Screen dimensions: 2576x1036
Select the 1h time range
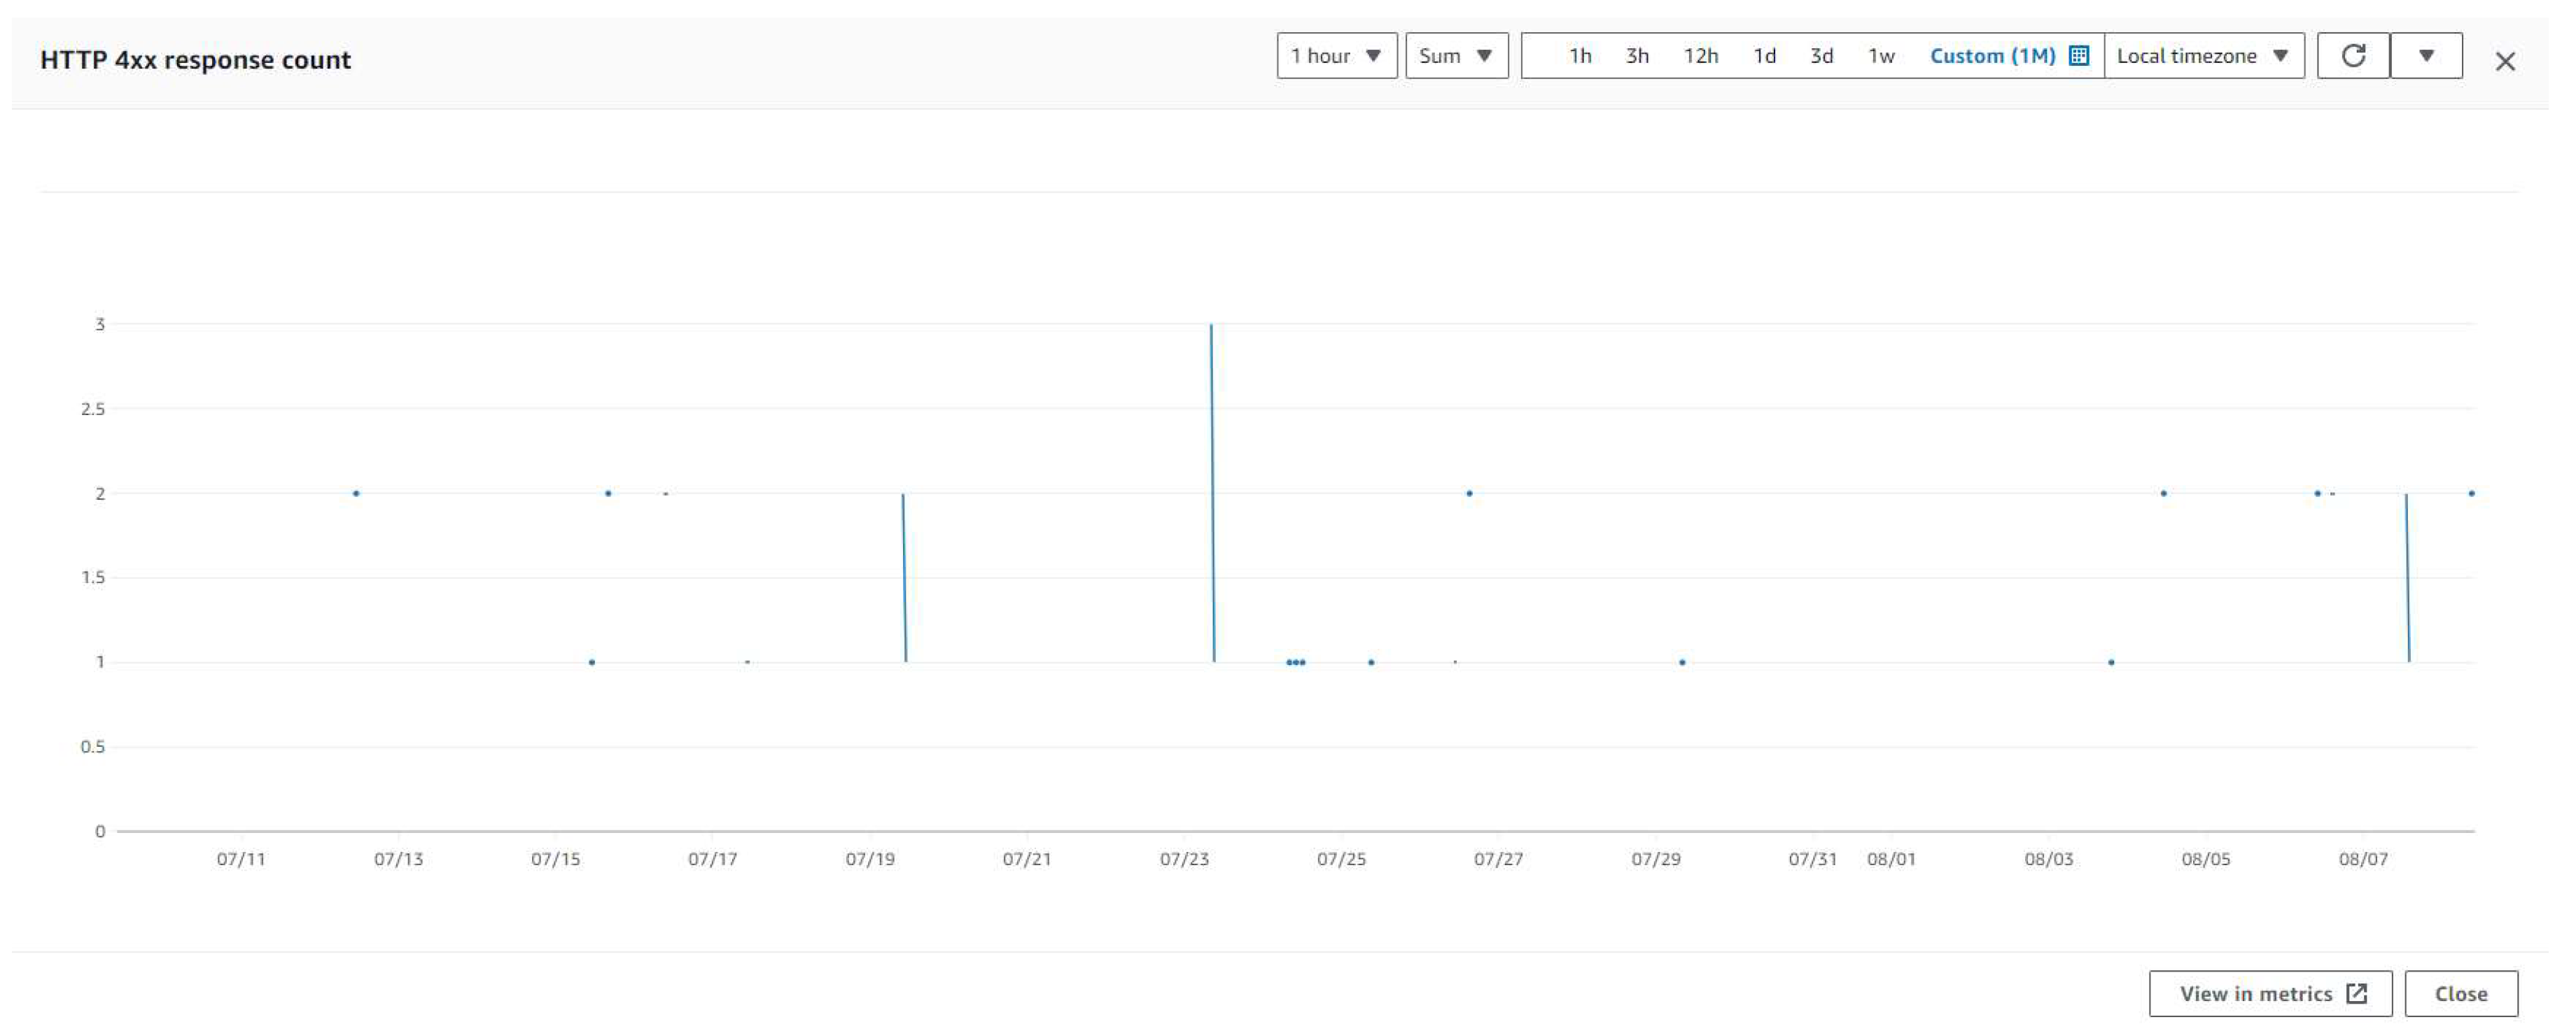click(x=1579, y=56)
